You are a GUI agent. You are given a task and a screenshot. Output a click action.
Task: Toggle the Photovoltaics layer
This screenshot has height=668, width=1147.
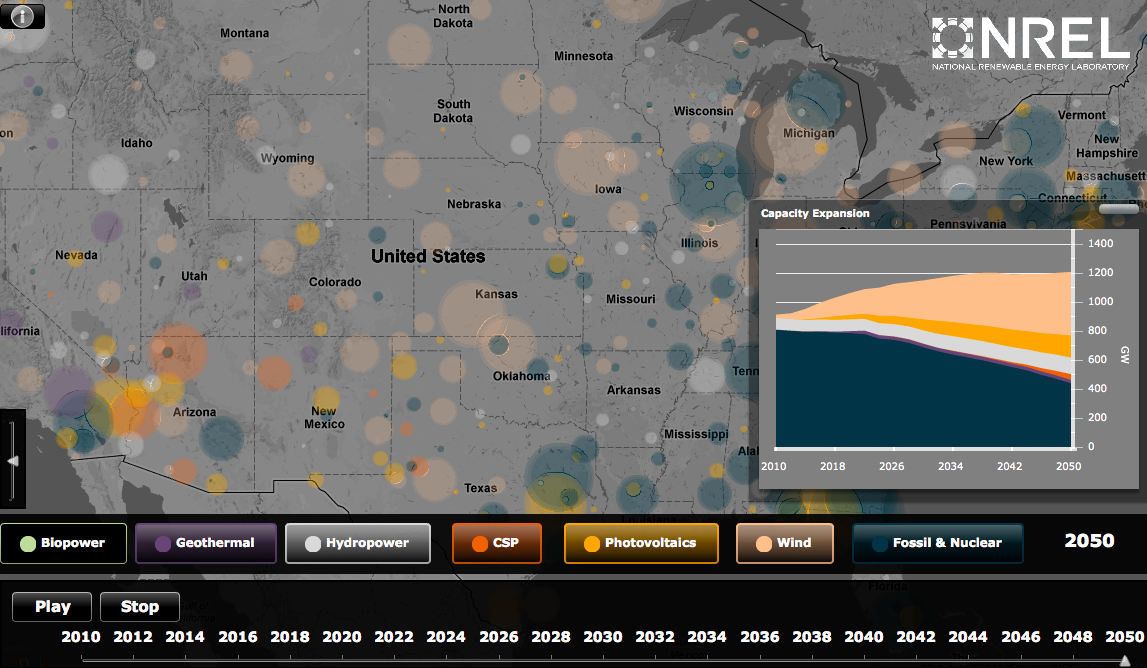coord(641,543)
